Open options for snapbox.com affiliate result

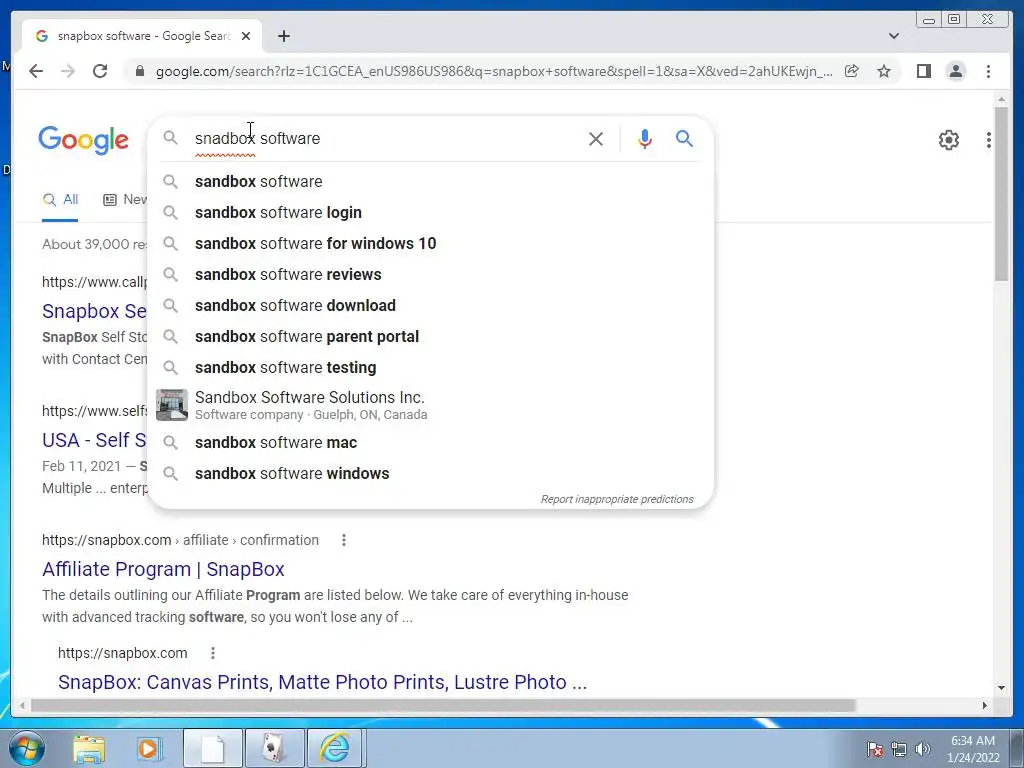[x=344, y=540]
